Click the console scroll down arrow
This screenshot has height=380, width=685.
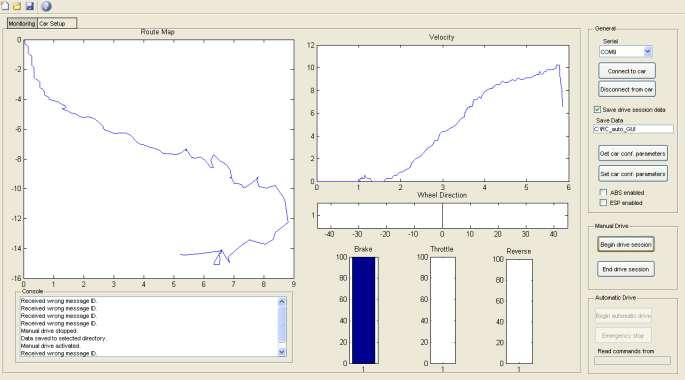point(282,352)
